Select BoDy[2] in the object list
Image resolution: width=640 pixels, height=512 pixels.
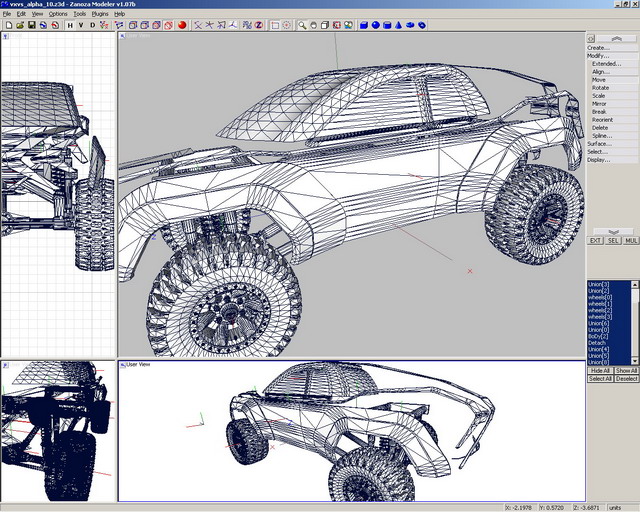pyautogui.click(x=599, y=336)
